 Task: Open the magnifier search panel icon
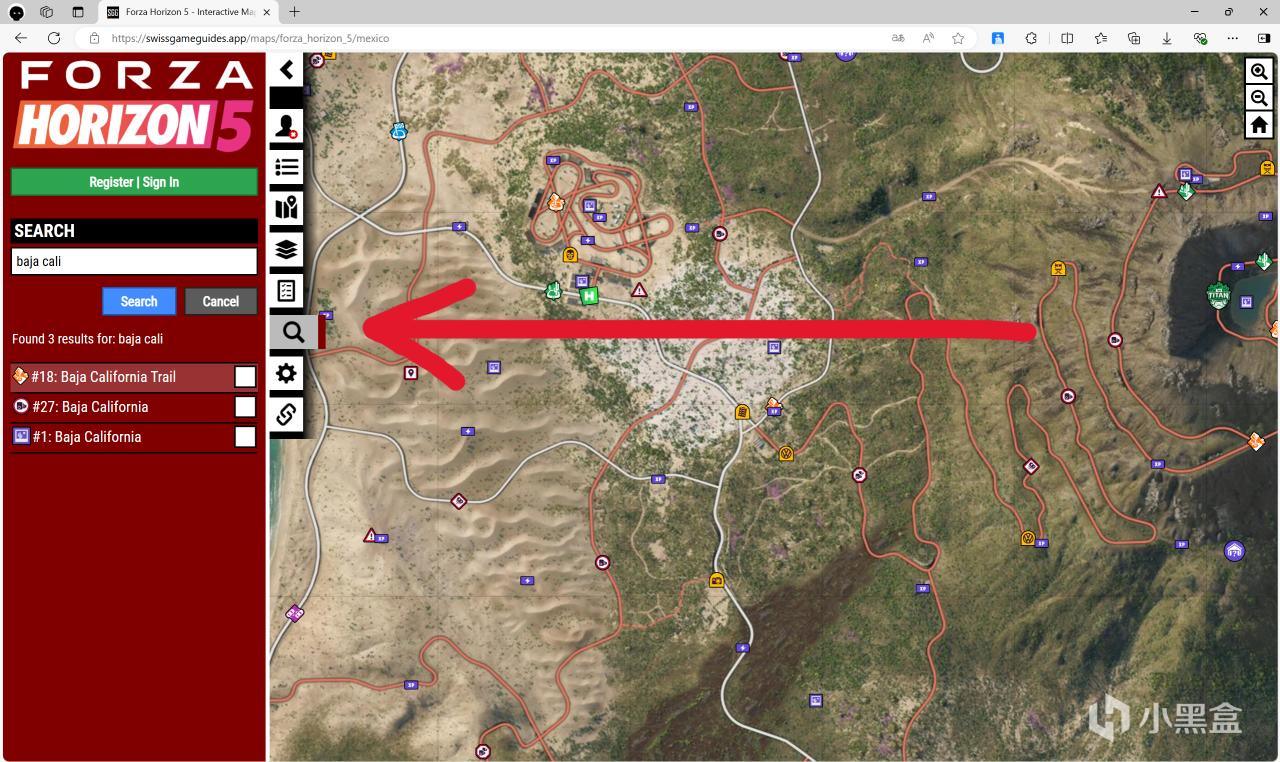tap(293, 332)
